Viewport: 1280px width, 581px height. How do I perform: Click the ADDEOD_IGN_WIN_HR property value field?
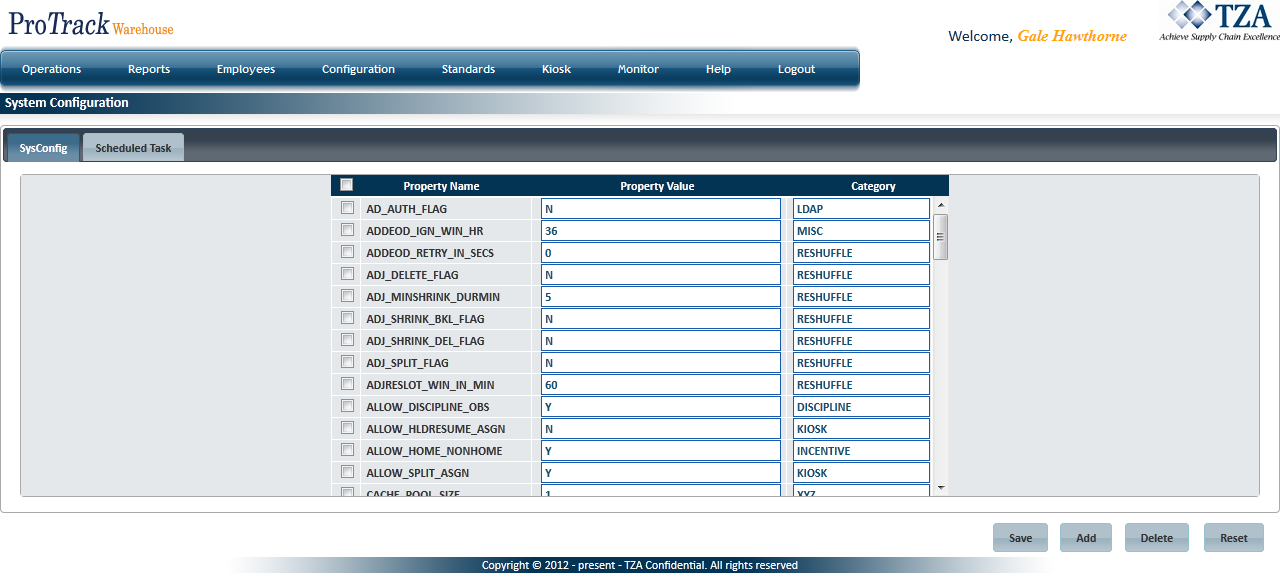(661, 230)
